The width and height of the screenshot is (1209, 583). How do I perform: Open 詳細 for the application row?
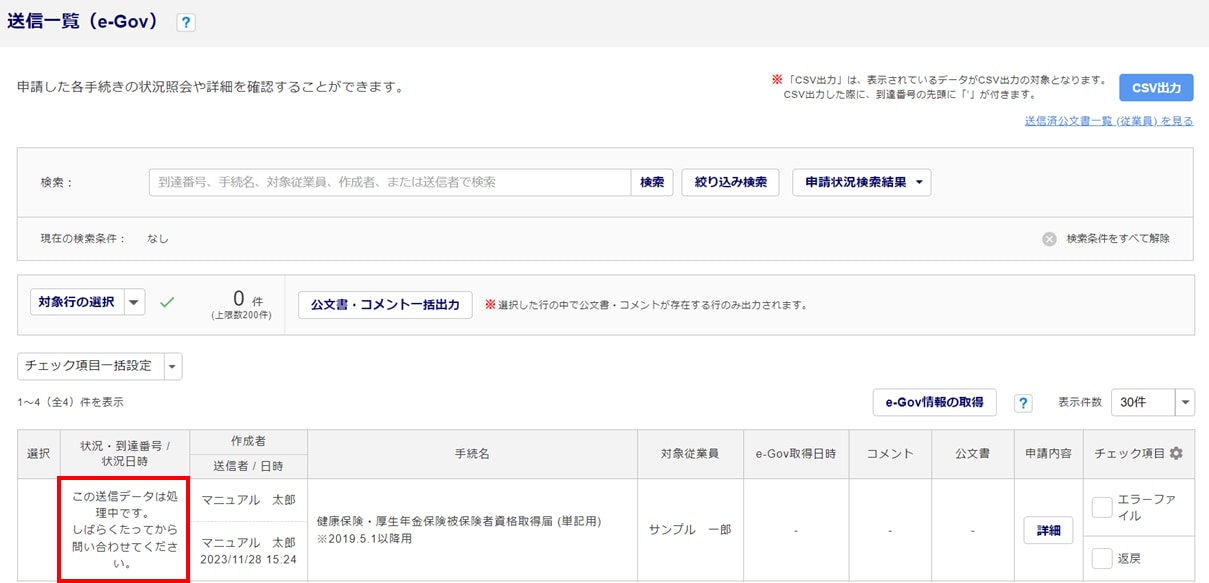point(1048,530)
